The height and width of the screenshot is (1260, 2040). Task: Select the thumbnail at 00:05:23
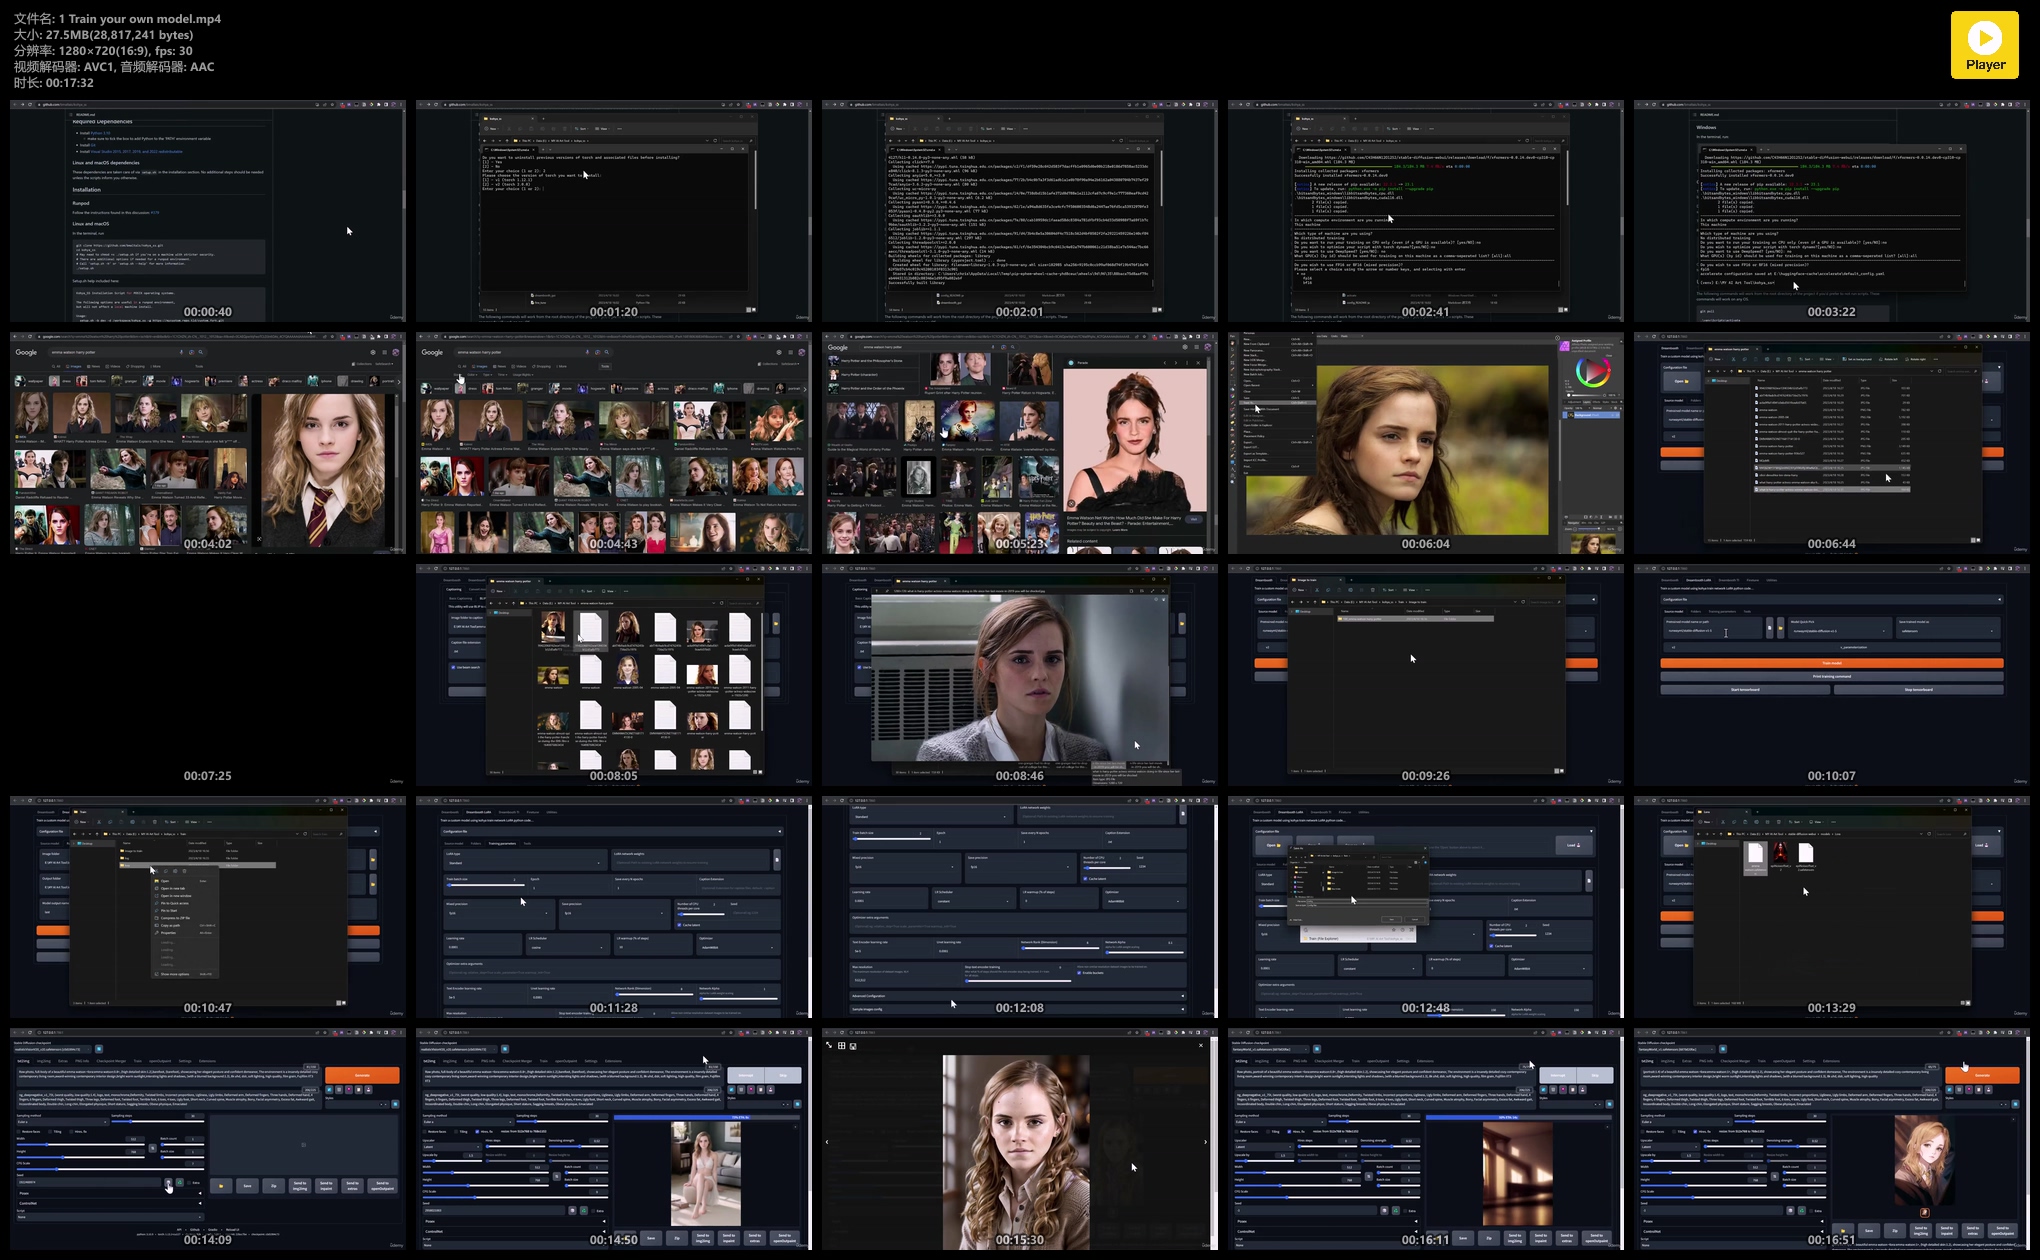1020,443
